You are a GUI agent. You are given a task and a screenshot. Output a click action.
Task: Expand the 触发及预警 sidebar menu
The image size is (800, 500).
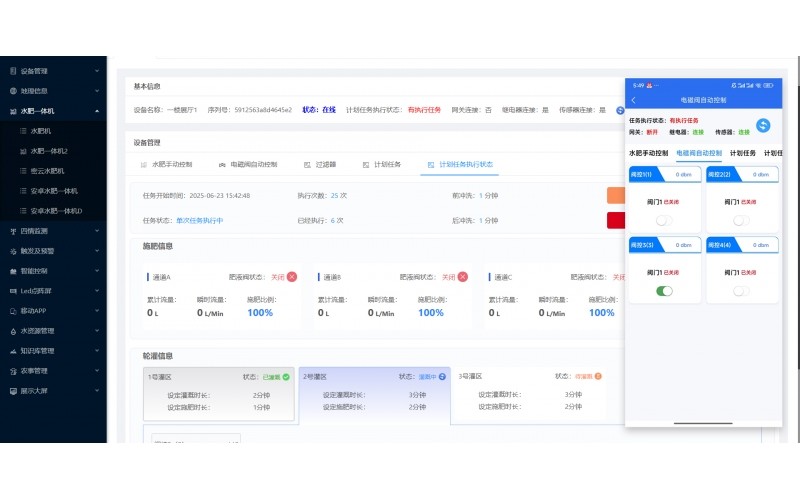96,250
